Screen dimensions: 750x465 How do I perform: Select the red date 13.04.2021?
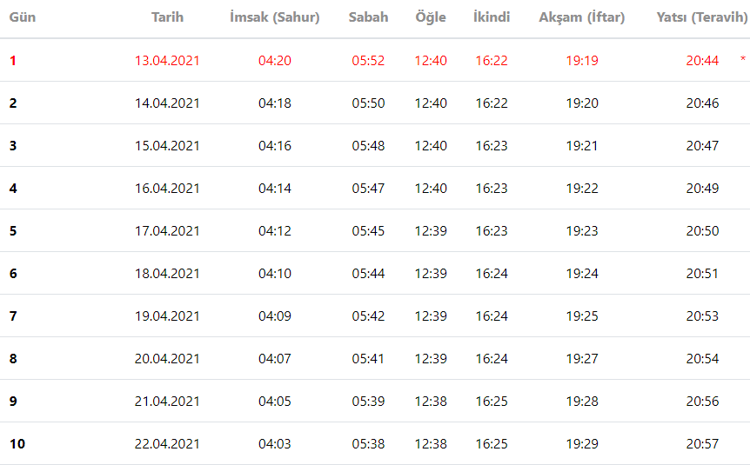pyautogui.click(x=167, y=60)
